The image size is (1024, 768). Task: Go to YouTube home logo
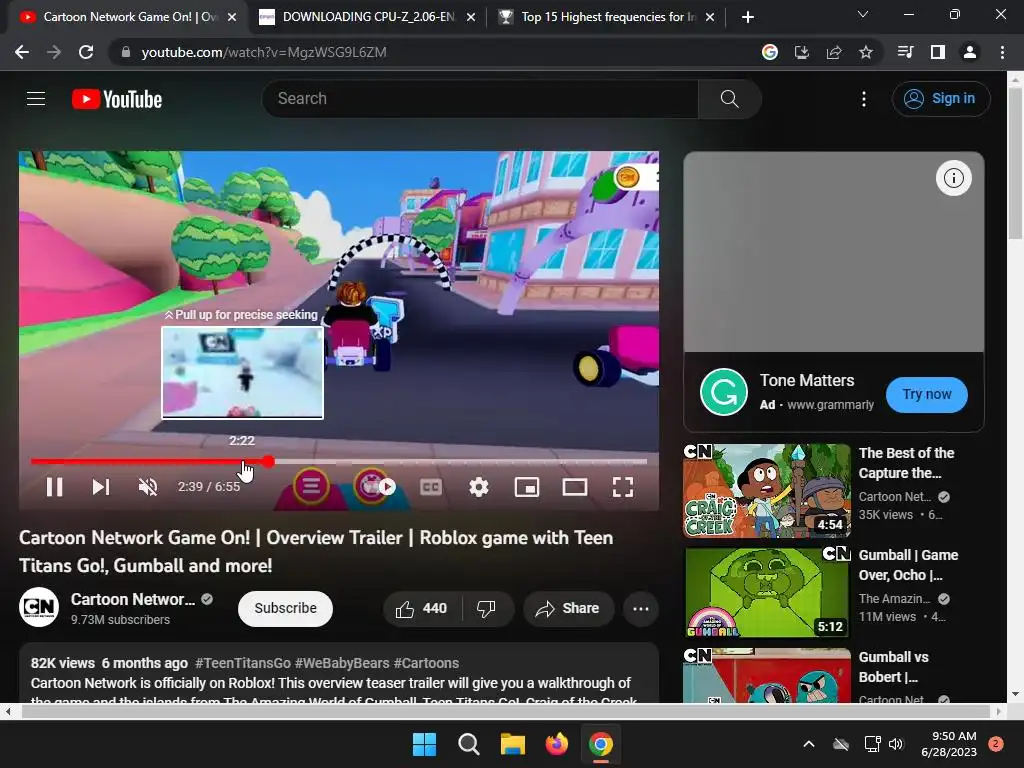point(117,99)
